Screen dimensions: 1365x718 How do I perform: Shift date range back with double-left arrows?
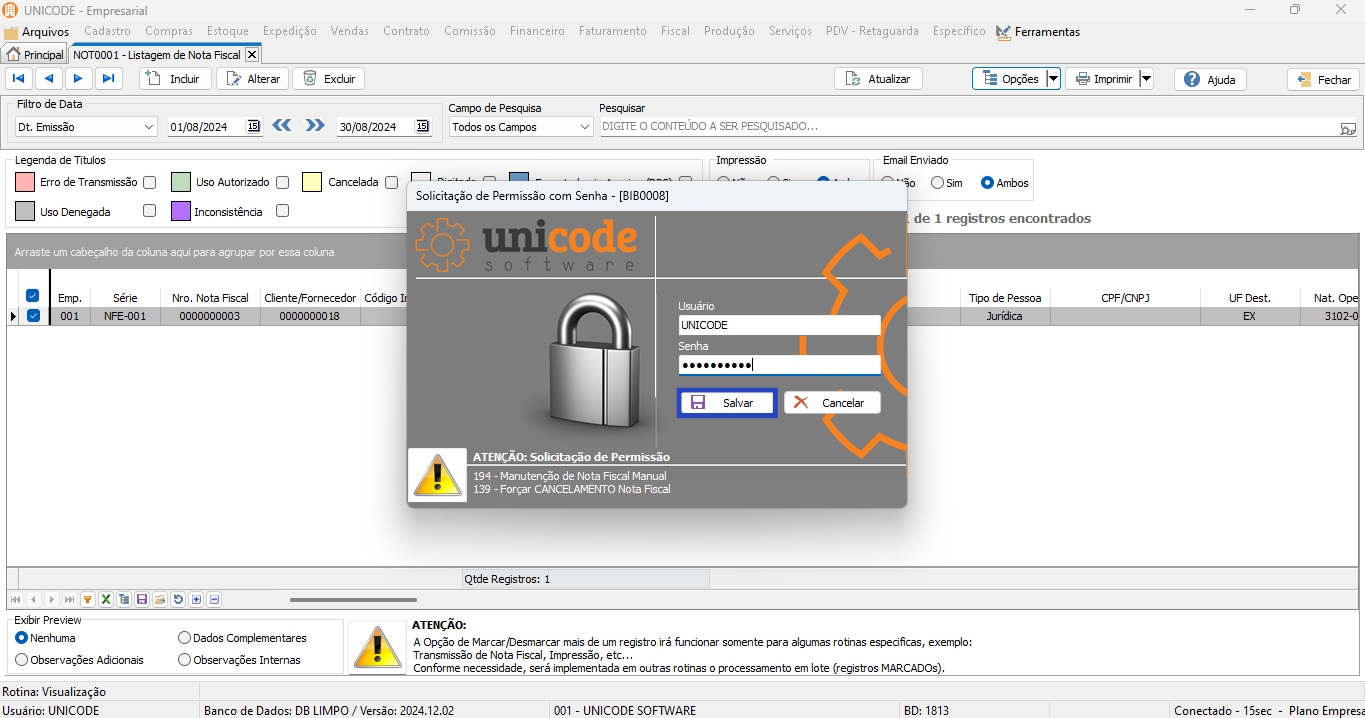tap(282, 126)
